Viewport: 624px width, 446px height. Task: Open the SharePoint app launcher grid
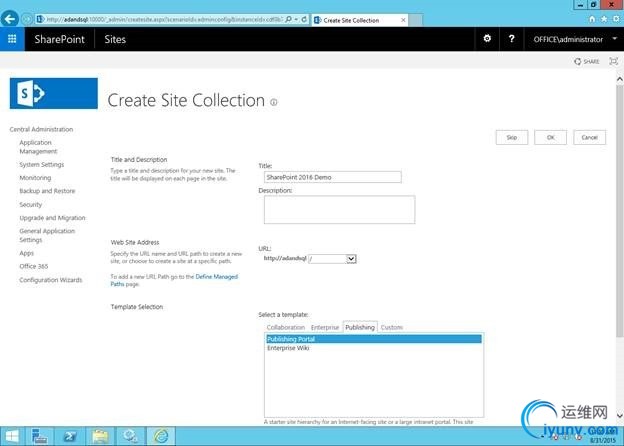[x=12, y=39]
